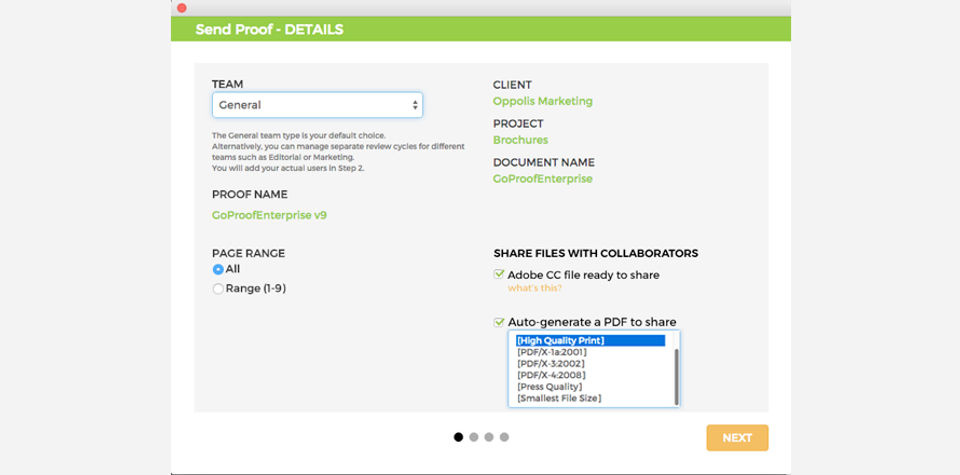Select [Press Quality] preset in list

[x=549, y=387]
